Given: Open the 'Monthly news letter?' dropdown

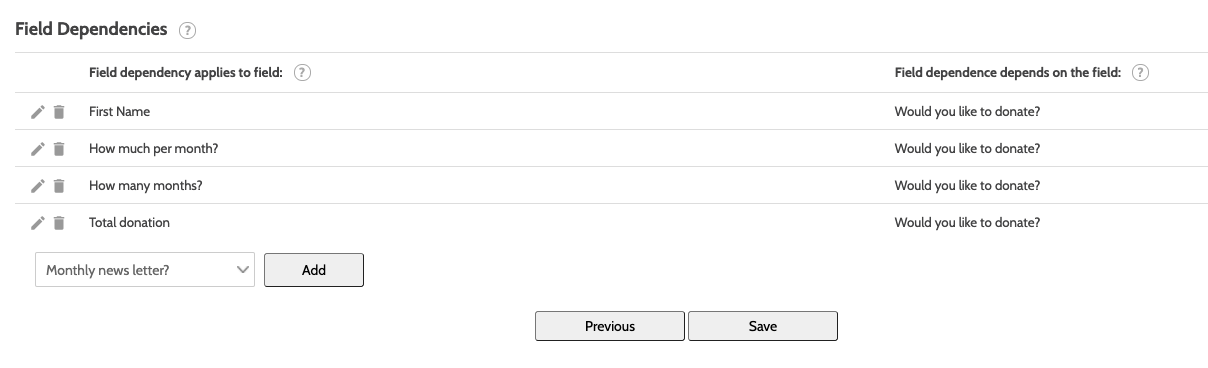Looking at the screenshot, I should point(145,270).
